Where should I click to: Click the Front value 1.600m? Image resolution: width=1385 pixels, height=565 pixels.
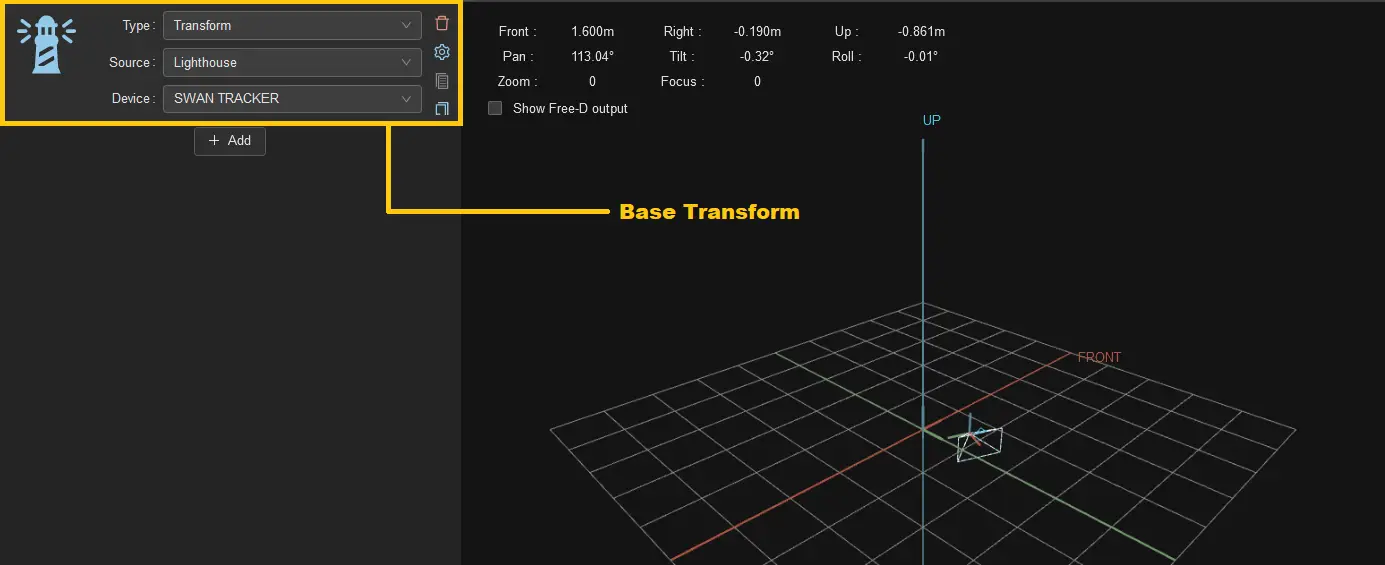pos(592,32)
